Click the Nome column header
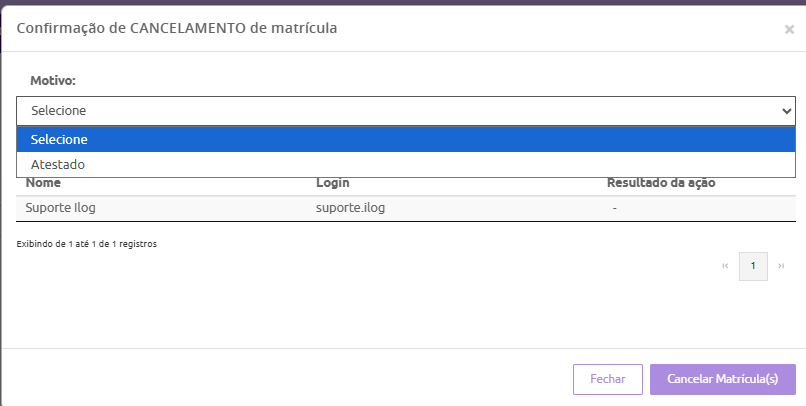 (x=44, y=183)
